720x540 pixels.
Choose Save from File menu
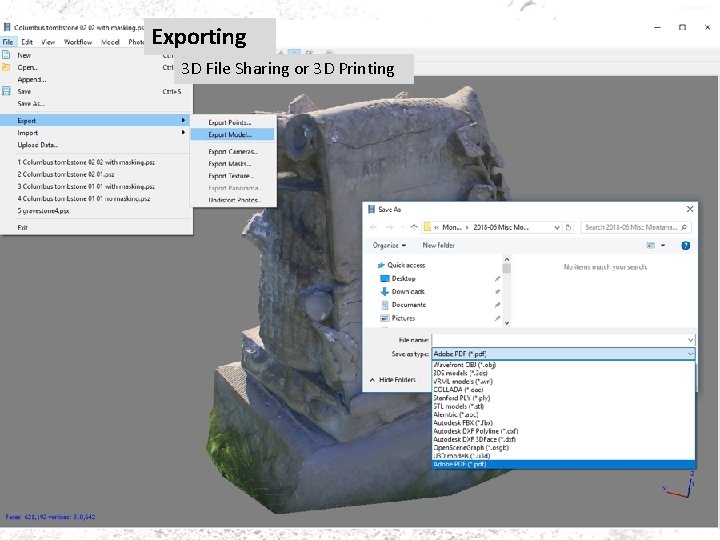coord(96,91)
